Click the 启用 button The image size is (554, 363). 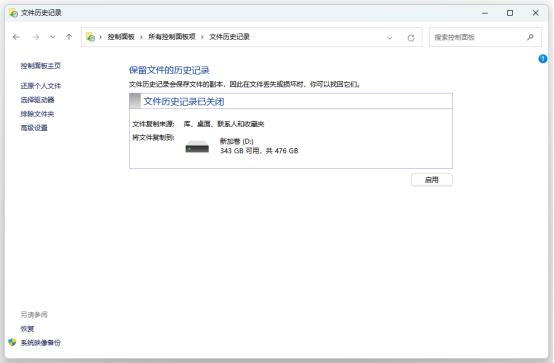[x=432, y=180]
